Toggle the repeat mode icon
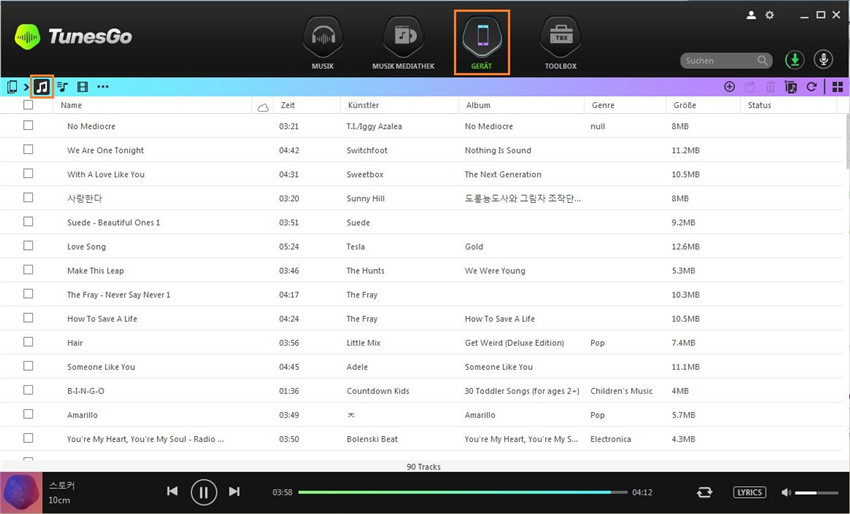850x514 pixels. (x=704, y=492)
